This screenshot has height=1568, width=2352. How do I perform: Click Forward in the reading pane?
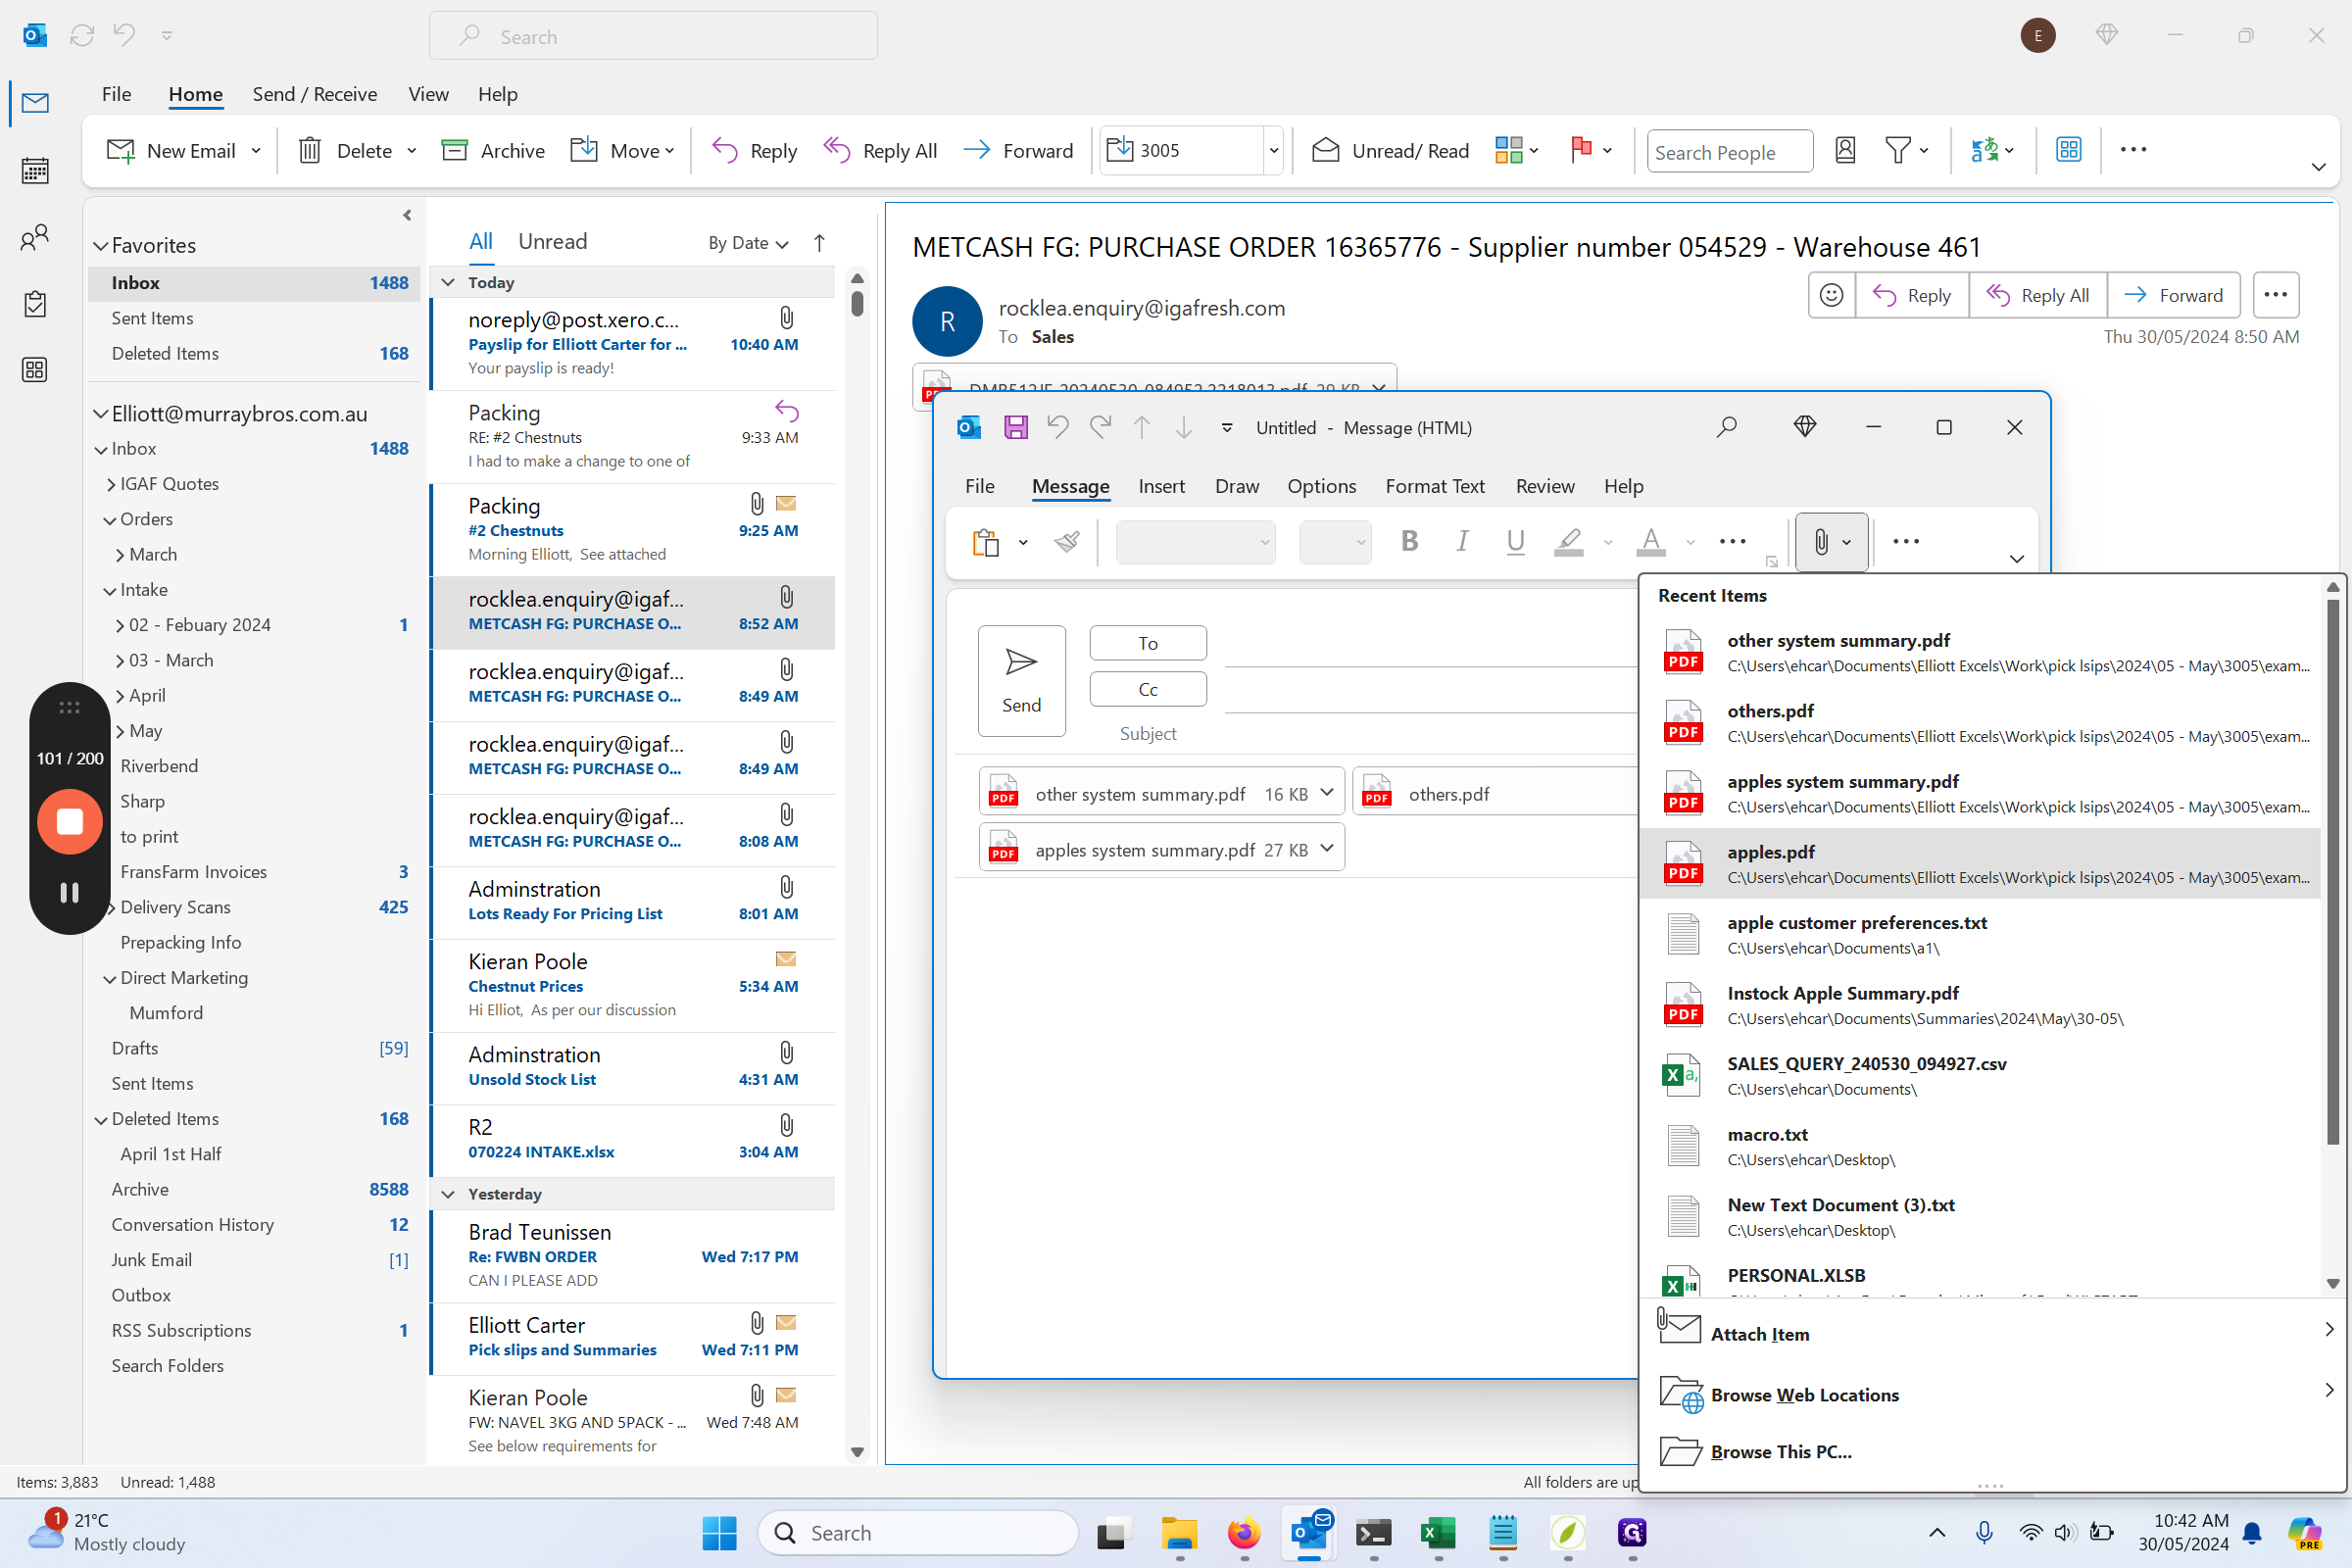coord(2173,295)
